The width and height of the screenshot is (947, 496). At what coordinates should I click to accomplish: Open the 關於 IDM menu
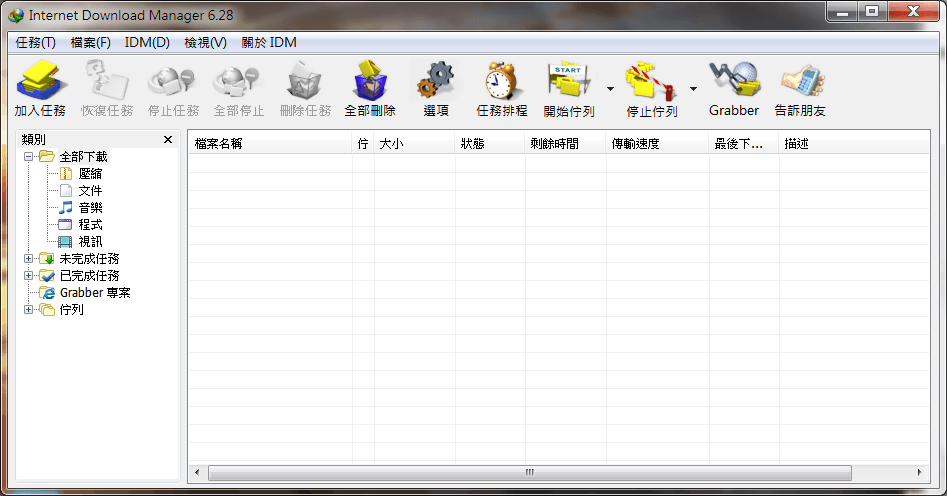coord(269,42)
